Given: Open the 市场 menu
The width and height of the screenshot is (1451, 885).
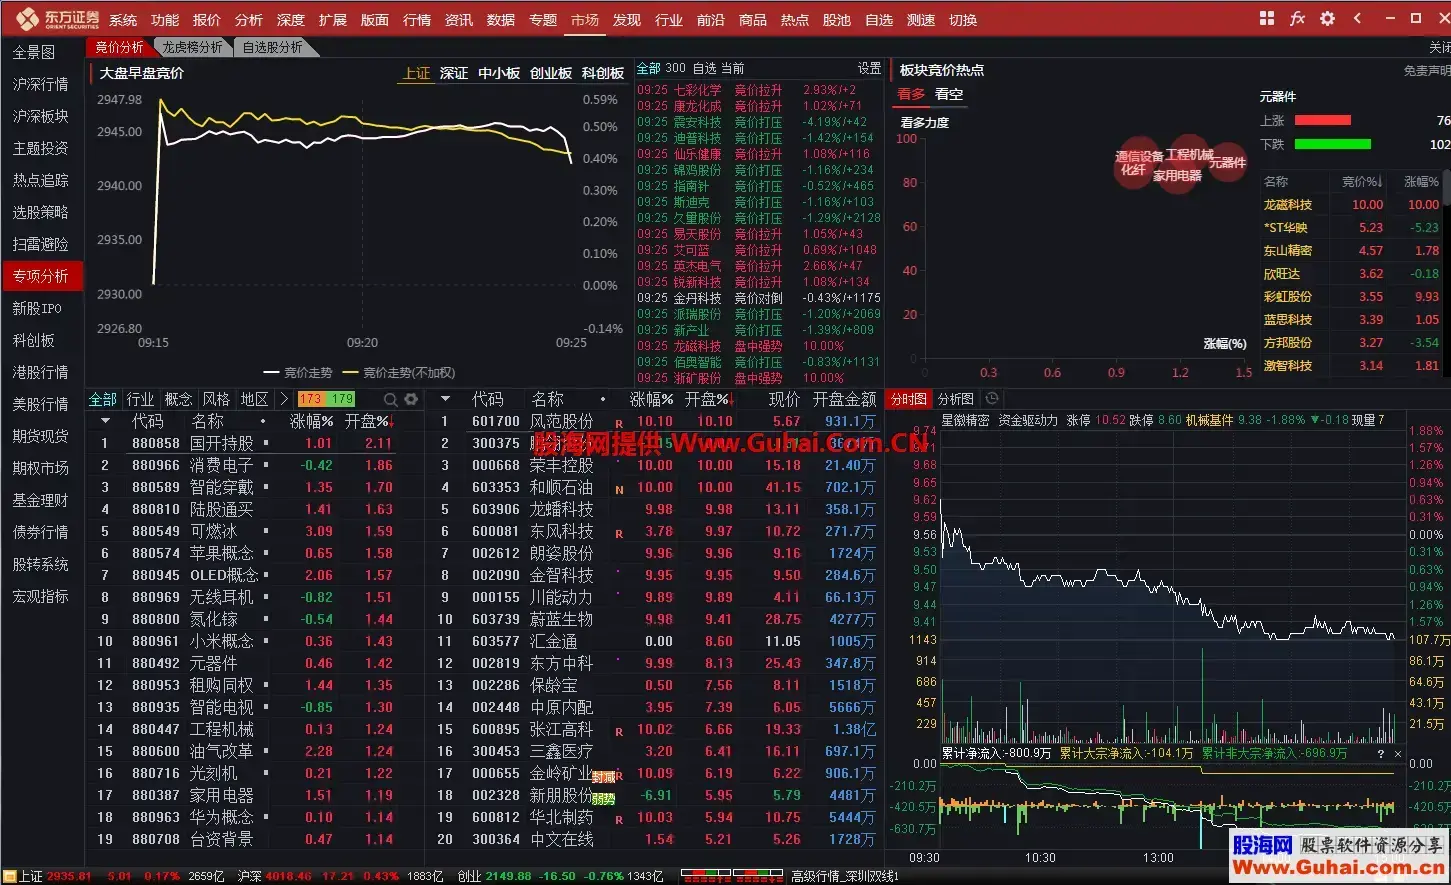Looking at the screenshot, I should [x=585, y=20].
